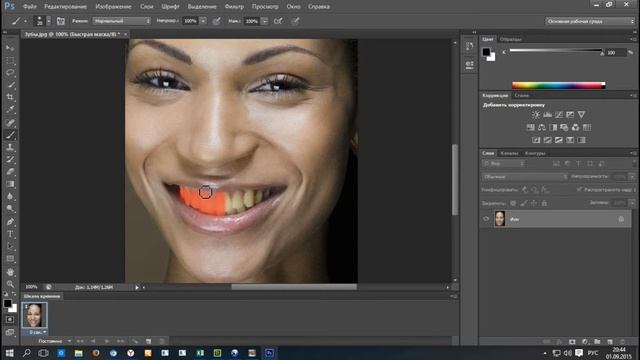Screen dimensions: 640x360
Task: Select the Brush tool in toolbox
Action: coord(10,135)
